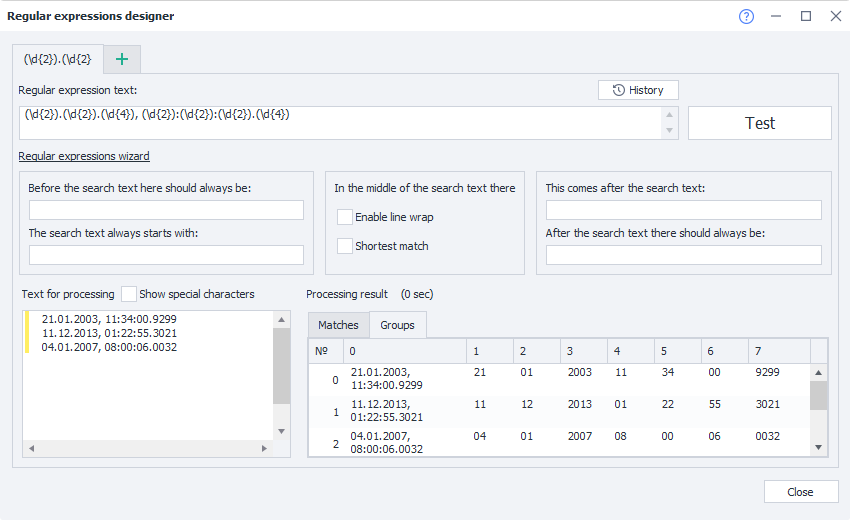Toggle the Shortest match checkbox
This screenshot has width=850, height=520.
click(345, 246)
